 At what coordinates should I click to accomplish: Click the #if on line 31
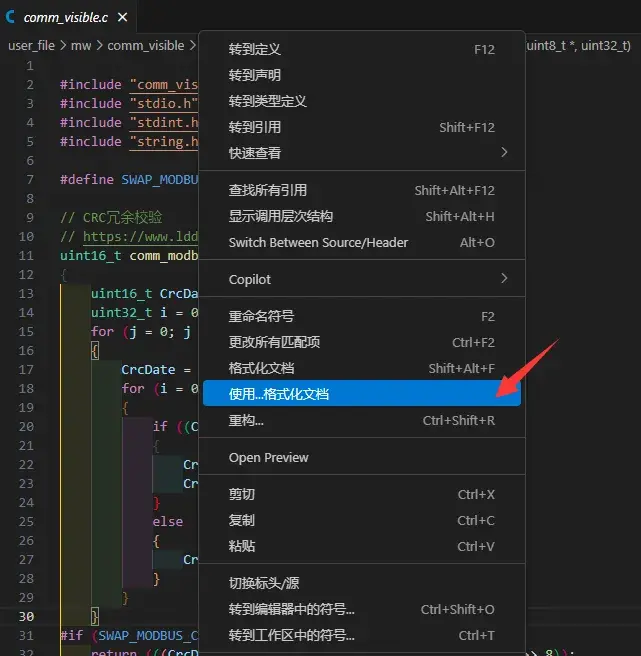coord(72,636)
